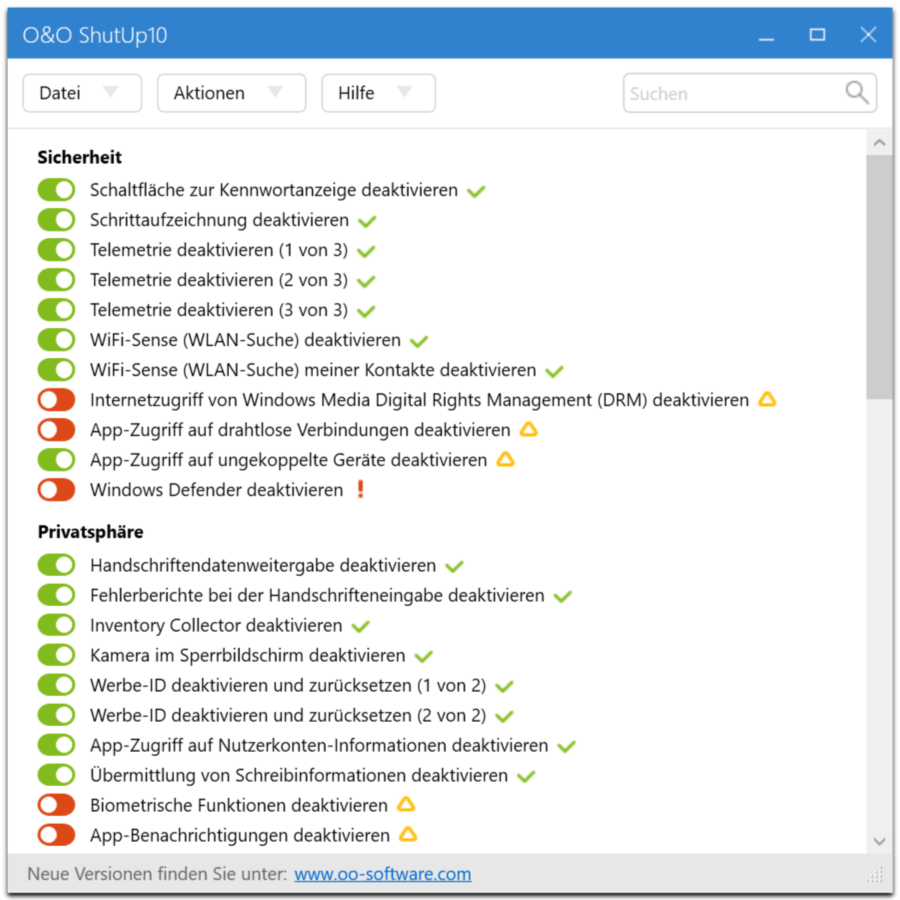
Task: Click checkmark beside Schaltfläche zur Kennwortanzeige
Action: (476, 191)
